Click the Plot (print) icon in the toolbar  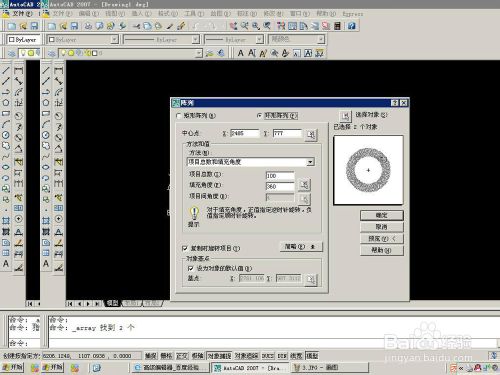pos(88,26)
